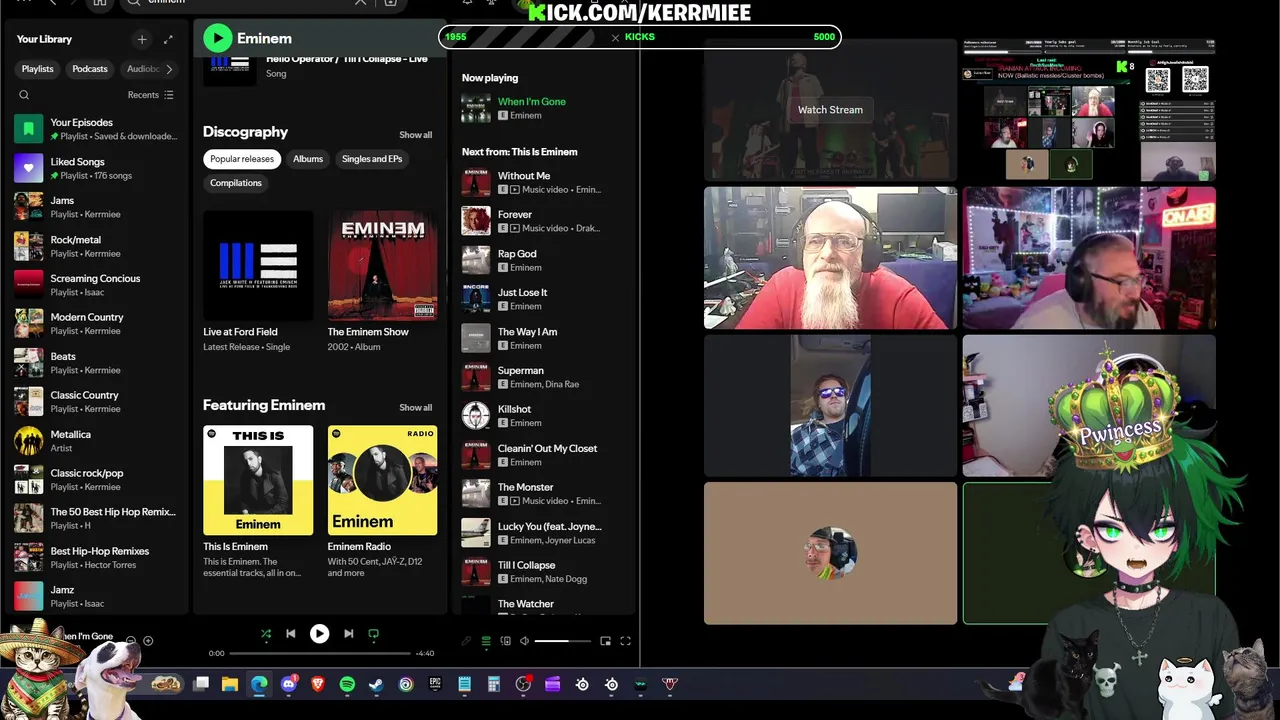1280x720 pixels.
Task: Click the Watch Stream button
Action: coord(830,110)
